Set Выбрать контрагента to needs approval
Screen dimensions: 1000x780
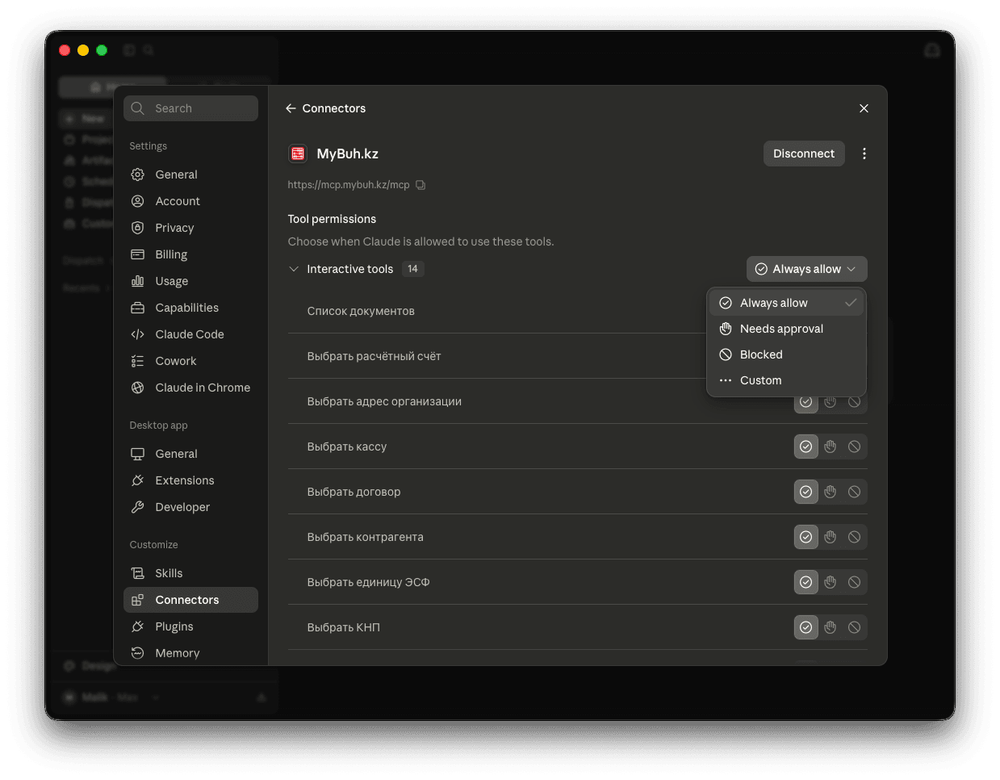point(830,537)
